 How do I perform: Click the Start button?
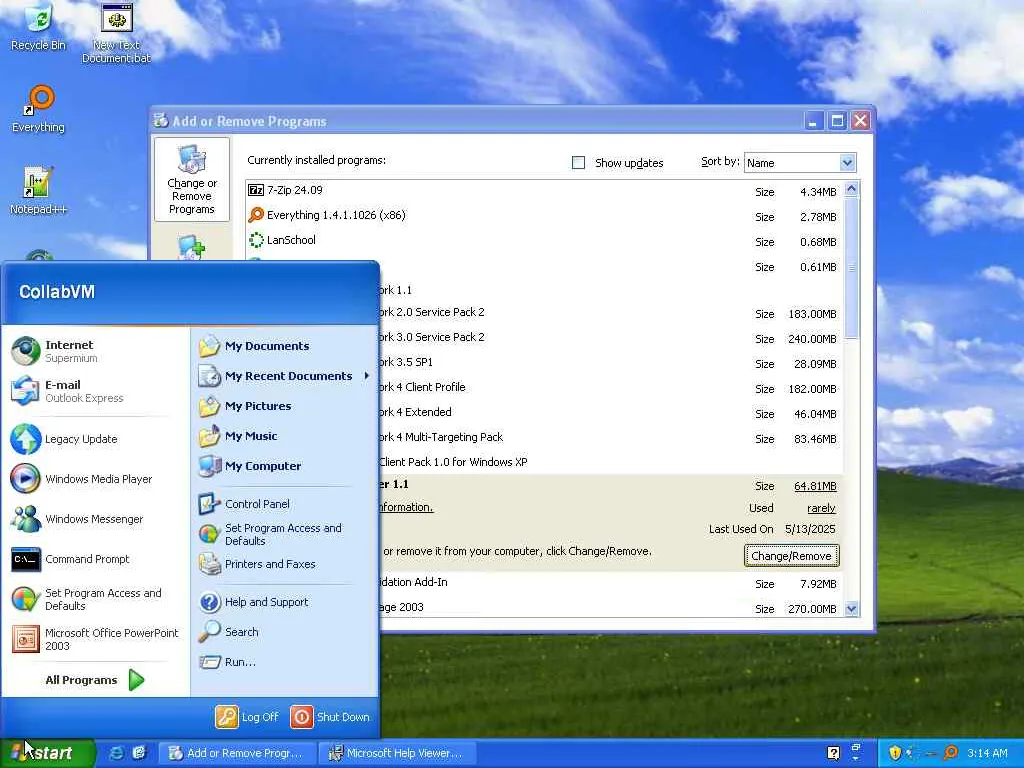pos(47,753)
